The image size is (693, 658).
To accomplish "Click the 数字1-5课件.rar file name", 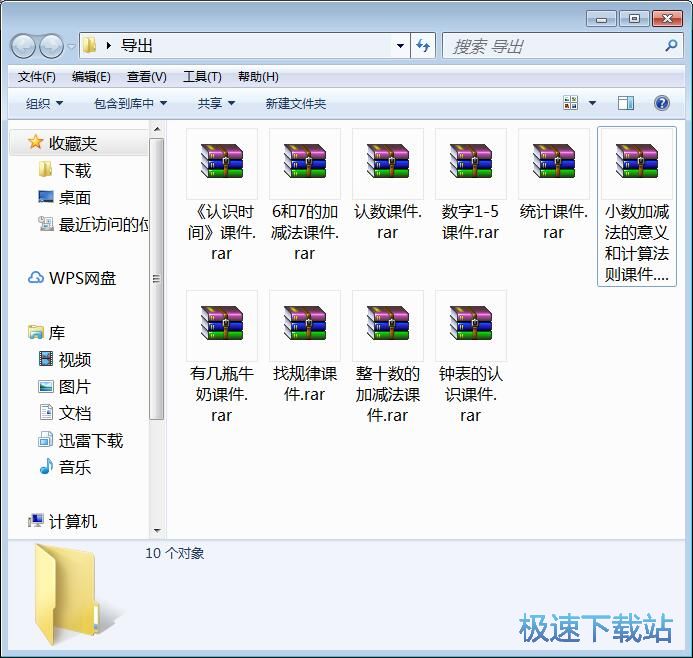I will pyautogui.click(x=471, y=222).
